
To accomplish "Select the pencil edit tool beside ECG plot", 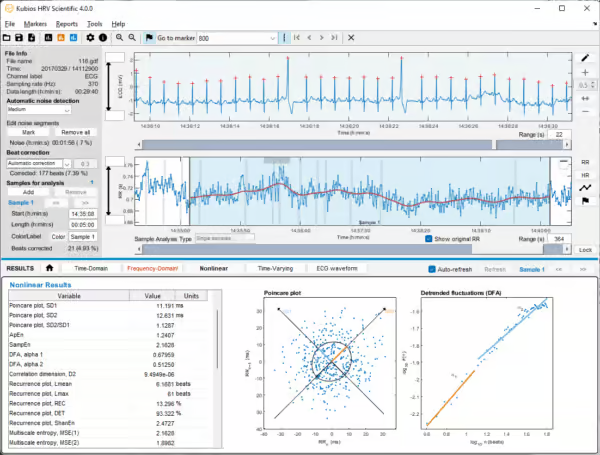I will [x=585, y=58].
